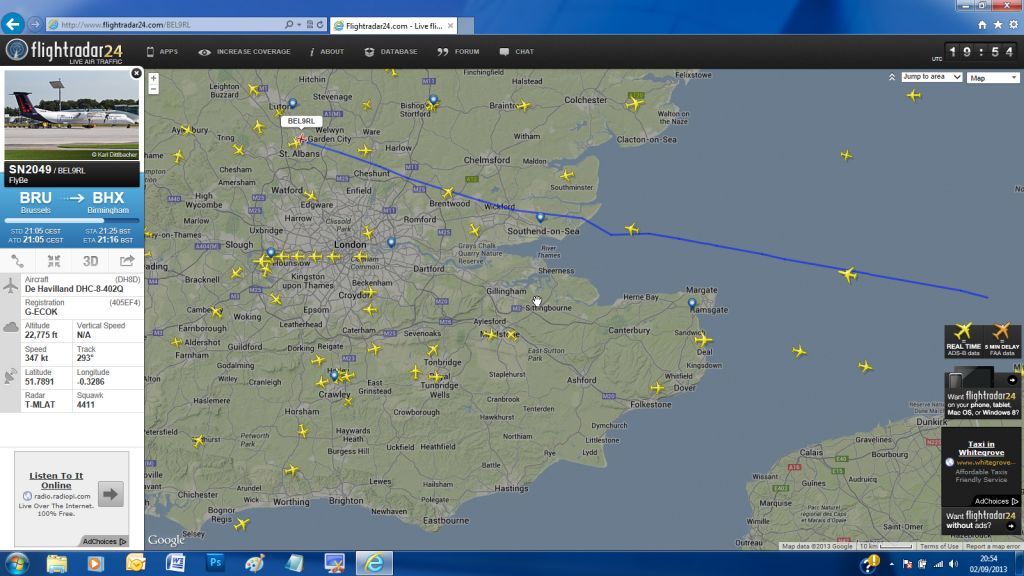Open Photoshop from the taskbar
The image size is (1024, 576).
[215, 563]
